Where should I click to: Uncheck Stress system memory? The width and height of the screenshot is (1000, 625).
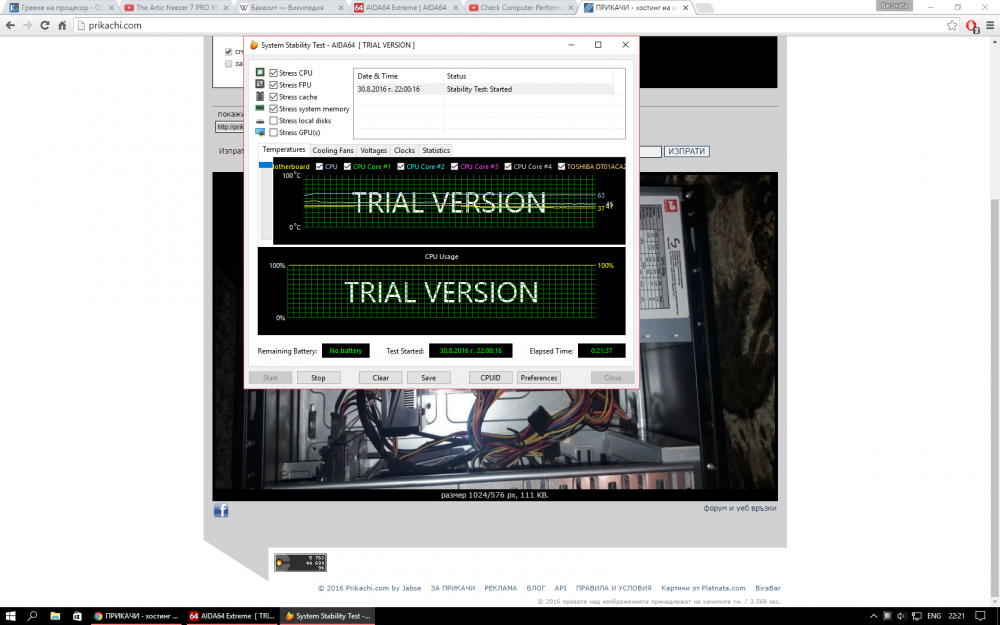274,109
